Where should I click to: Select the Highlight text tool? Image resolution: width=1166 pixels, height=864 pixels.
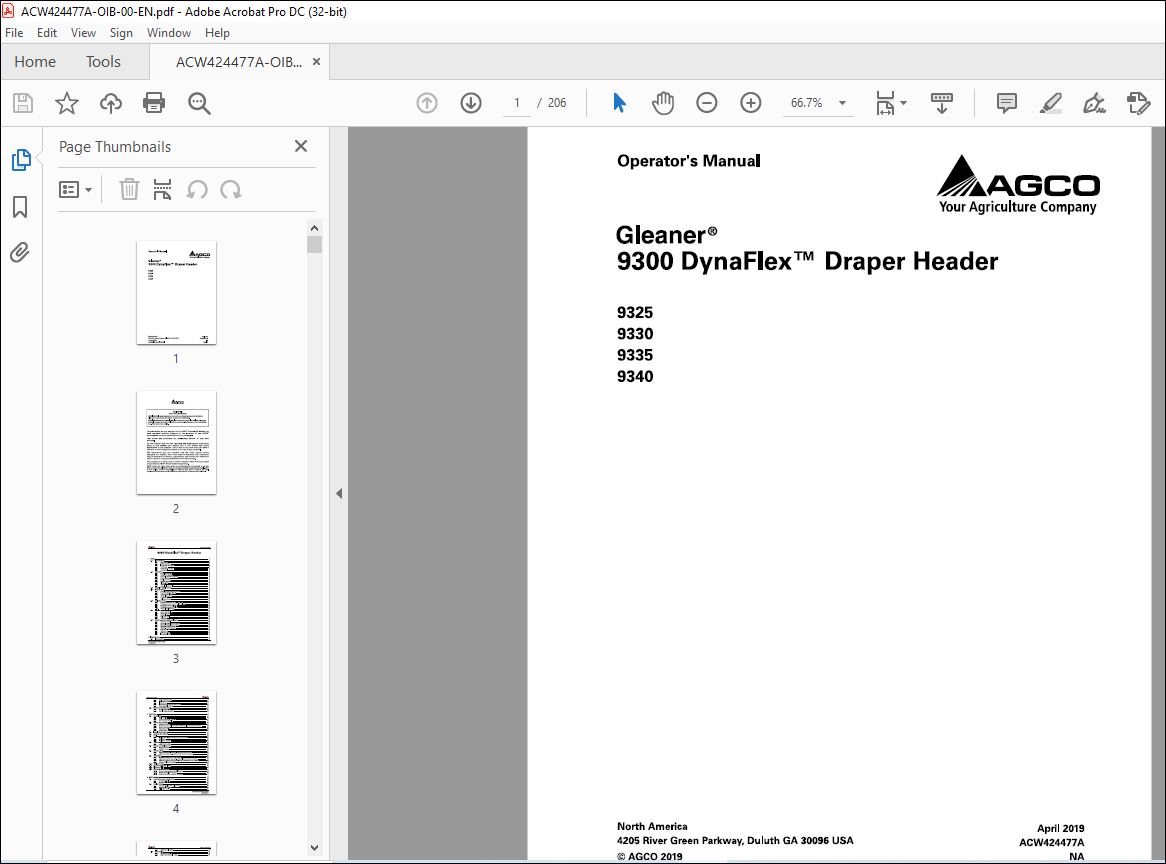pos(1050,103)
